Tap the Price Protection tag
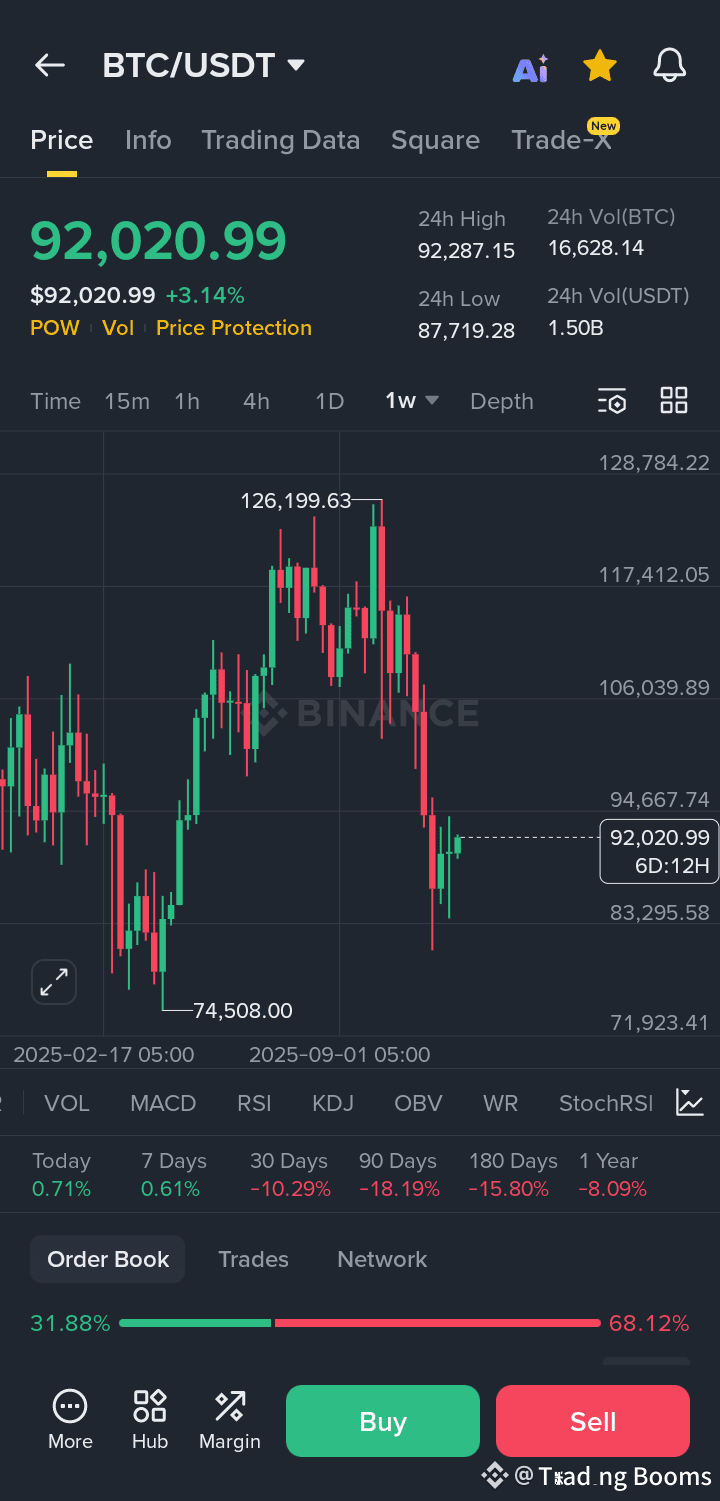 [x=234, y=328]
